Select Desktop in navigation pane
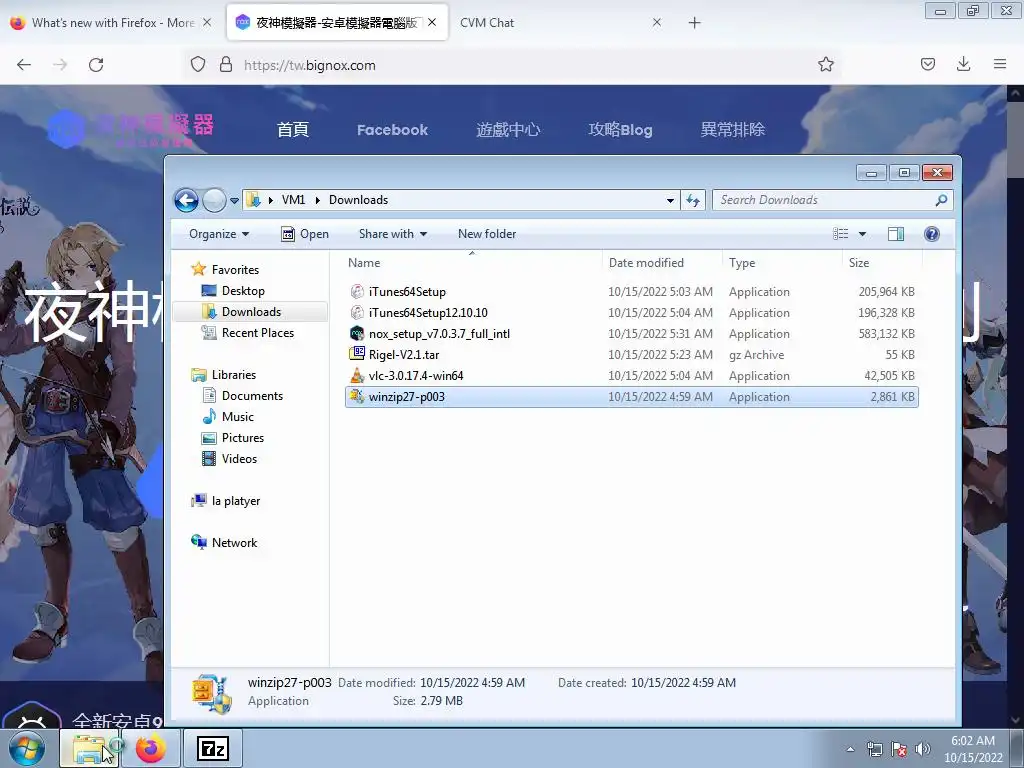Screen dimensions: 1024x768 [x=243, y=291]
